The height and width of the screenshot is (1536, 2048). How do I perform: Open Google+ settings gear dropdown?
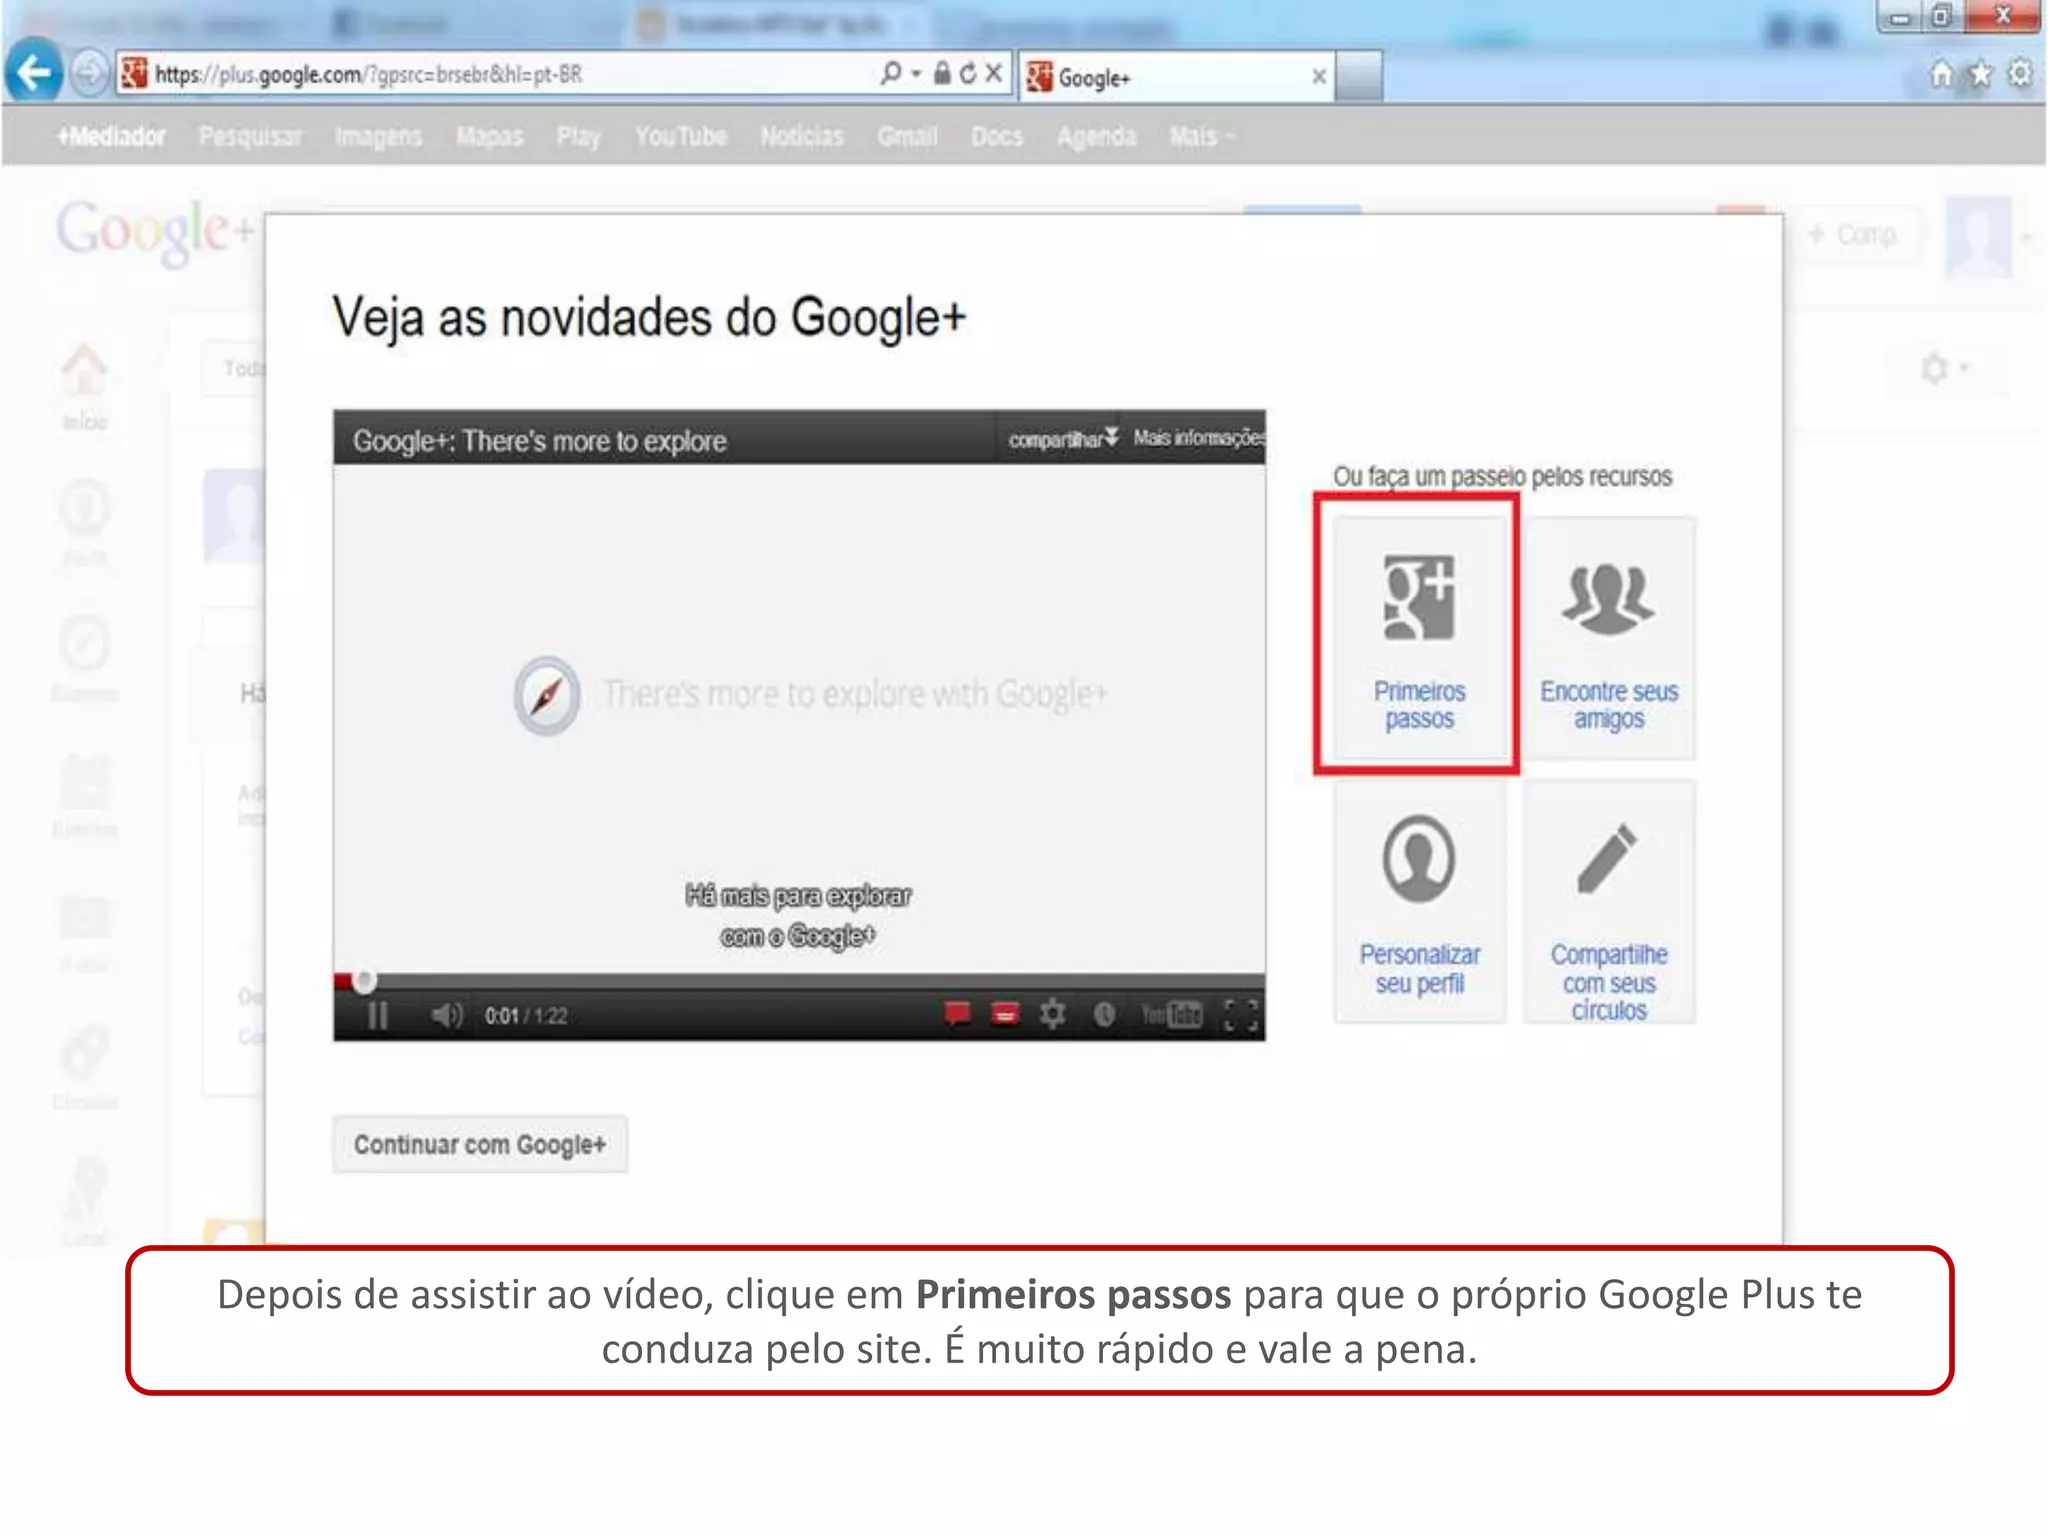point(1943,368)
